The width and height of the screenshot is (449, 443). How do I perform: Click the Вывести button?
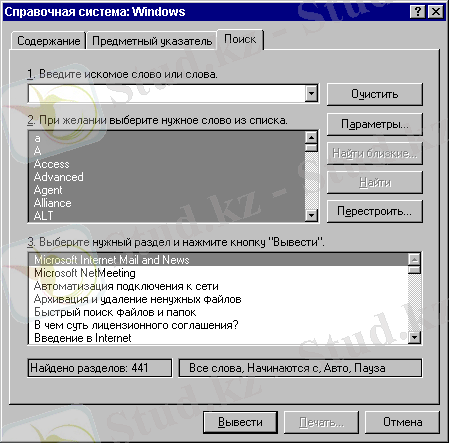pyautogui.click(x=240, y=422)
